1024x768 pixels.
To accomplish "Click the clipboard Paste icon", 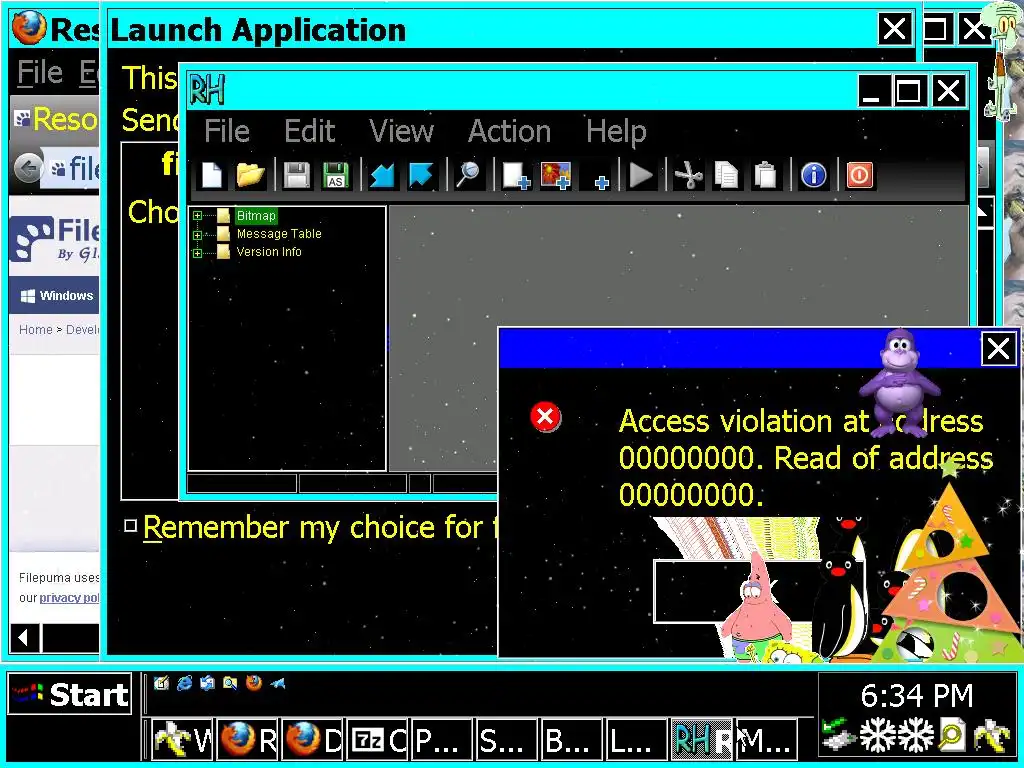I will coord(765,175).
